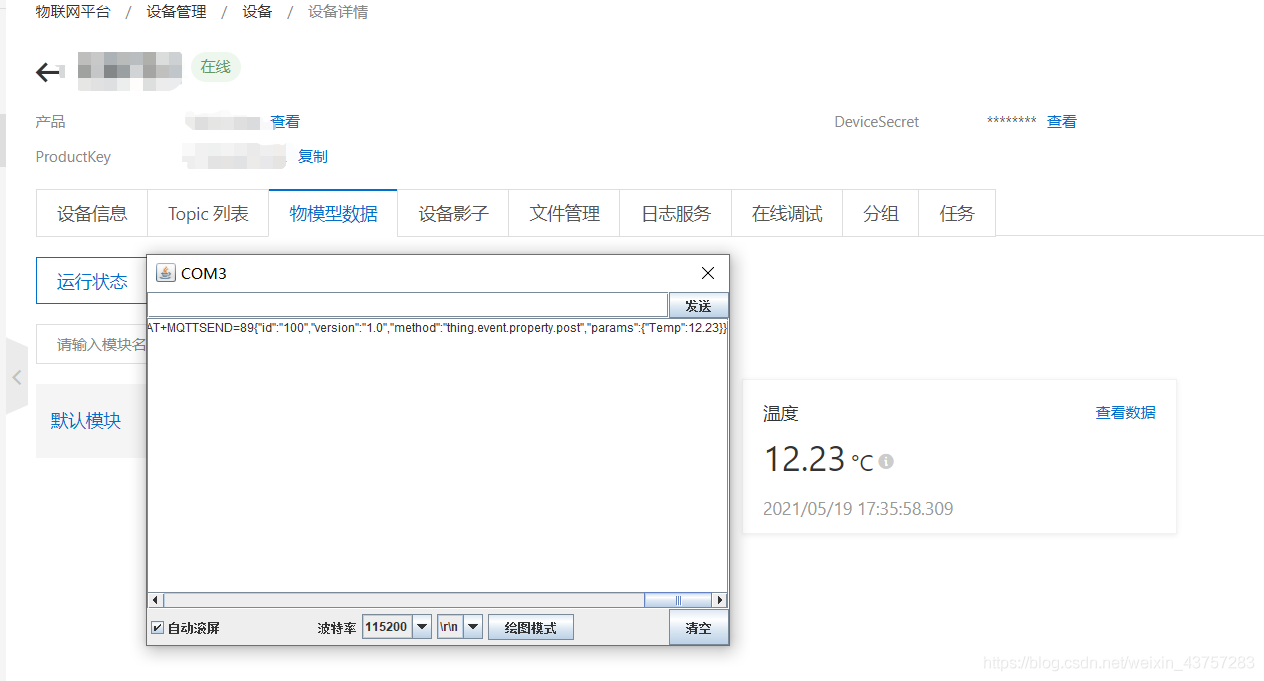The image size is (1264, 681).
Task: Click the temperature info icon beside °C
Action: 886,462
